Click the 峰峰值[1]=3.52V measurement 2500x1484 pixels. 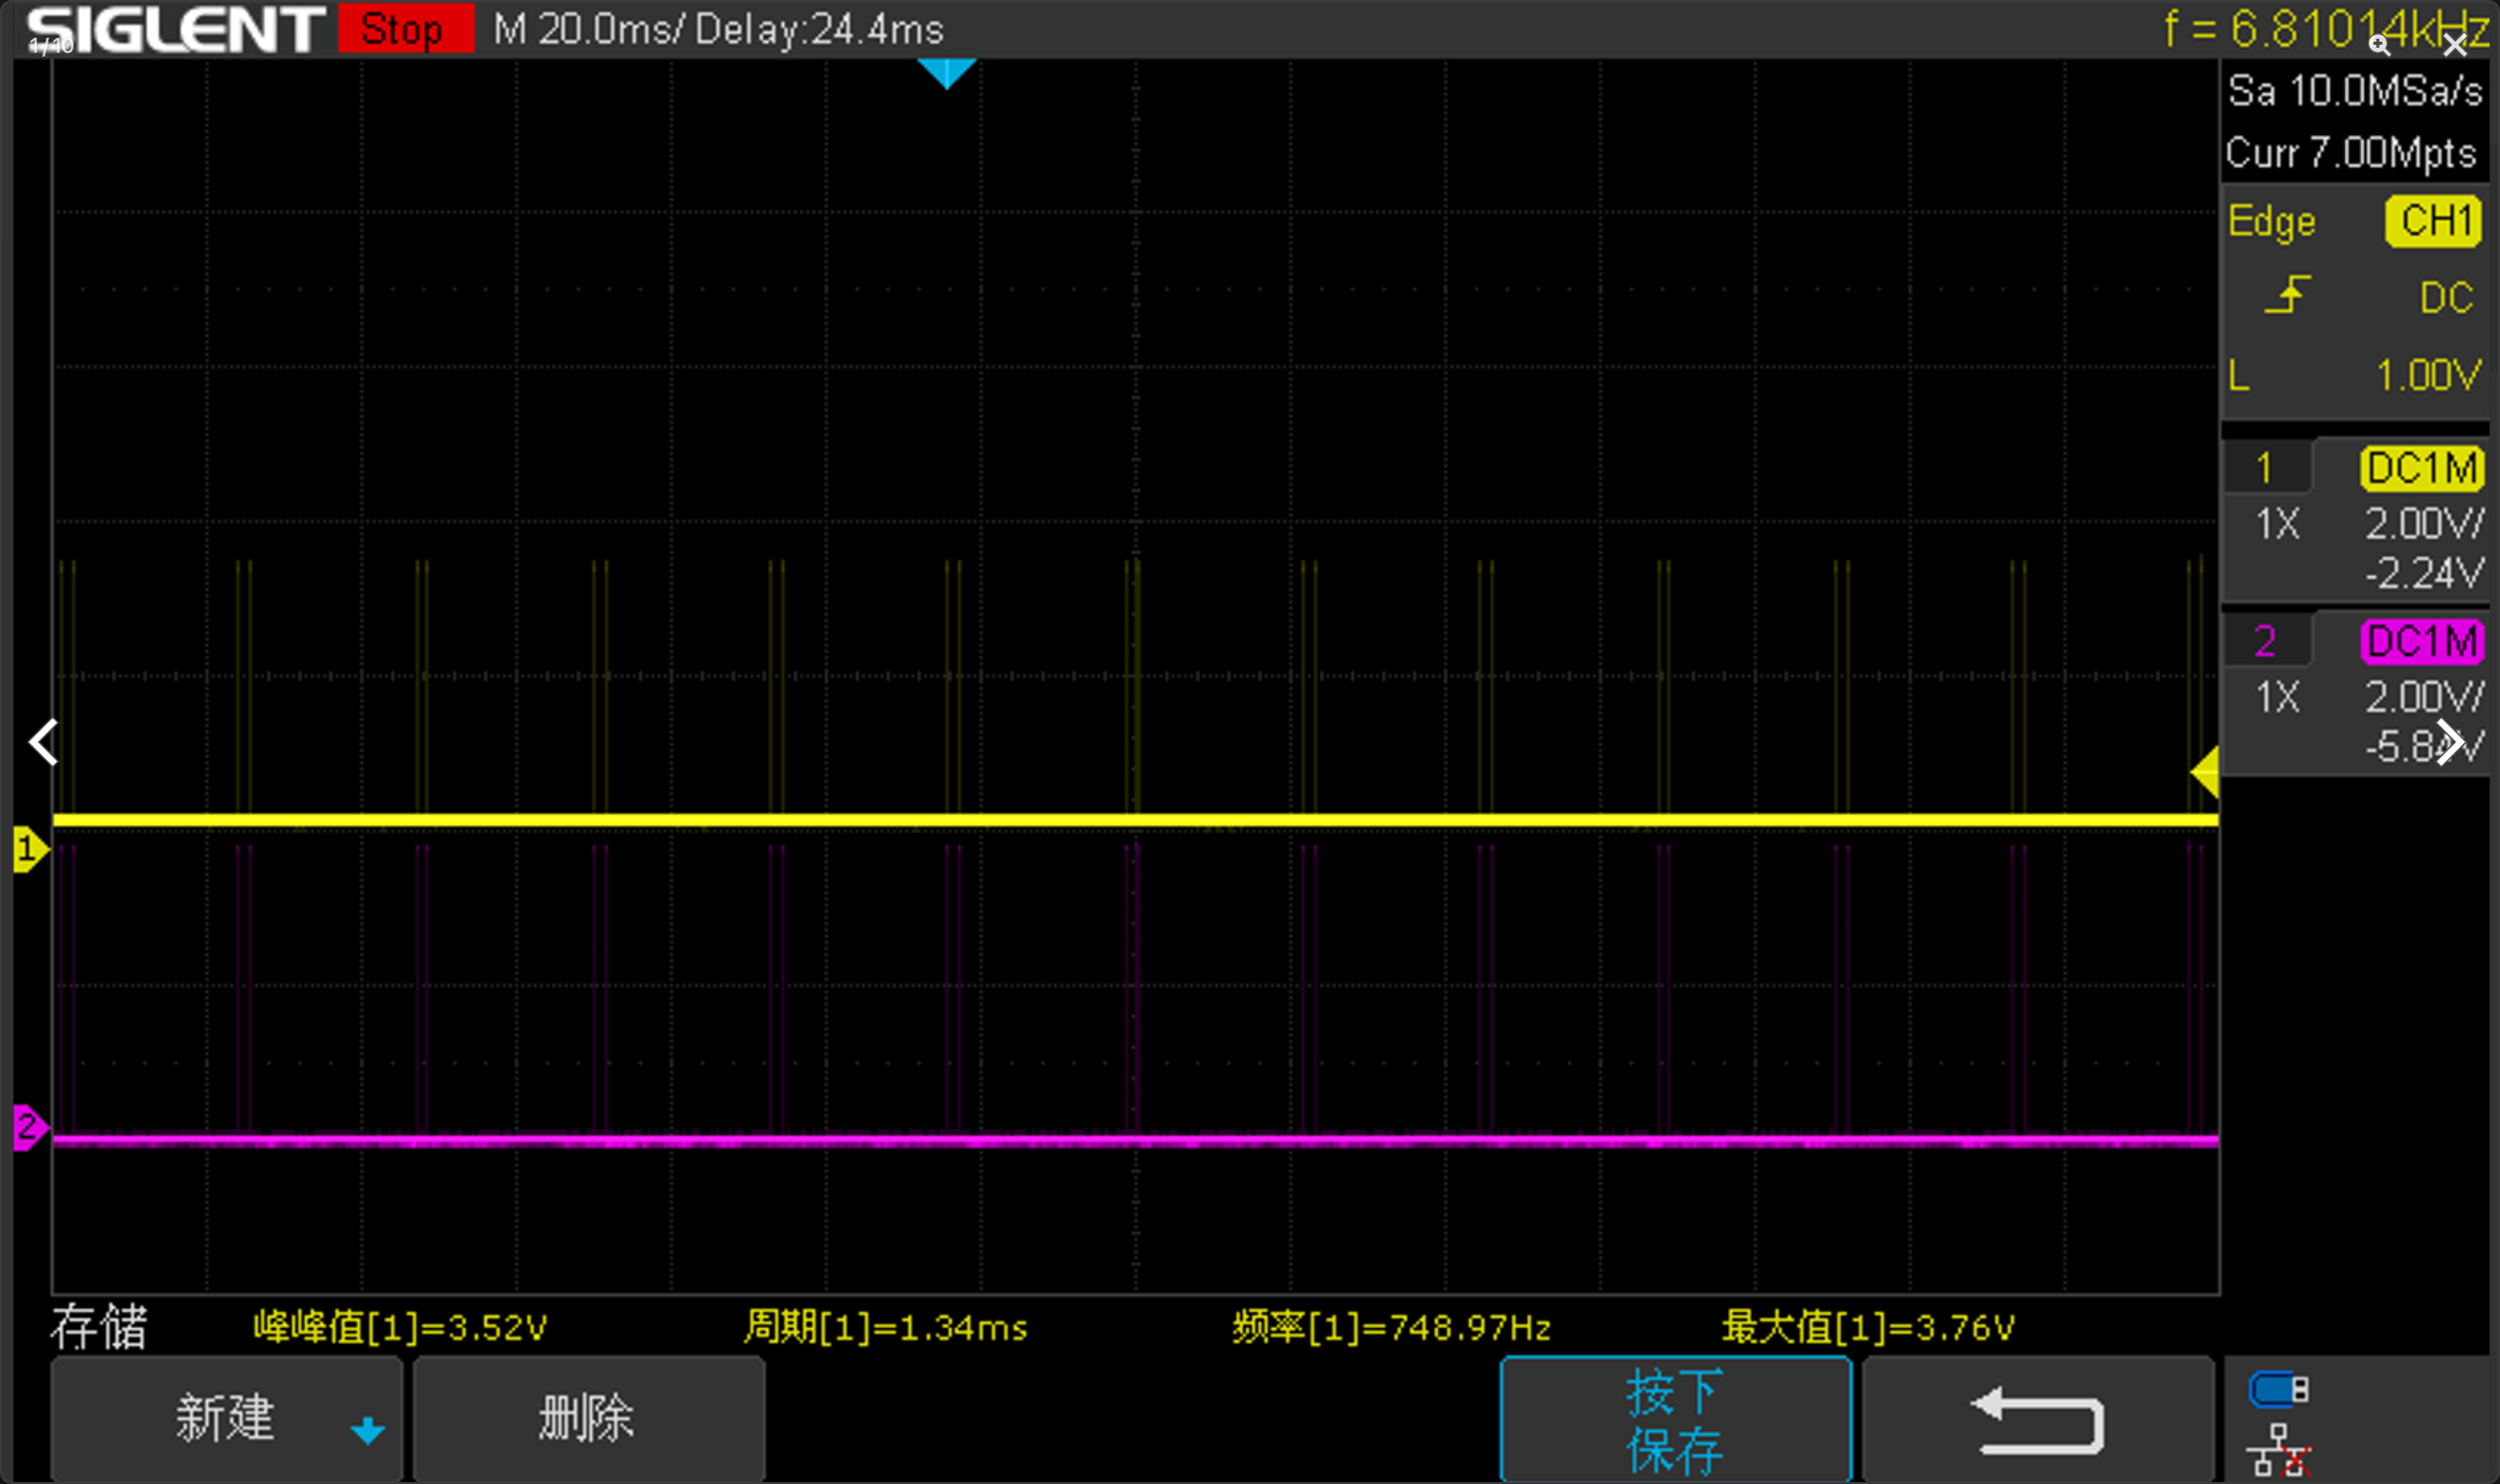click(x=400, y=1327)
